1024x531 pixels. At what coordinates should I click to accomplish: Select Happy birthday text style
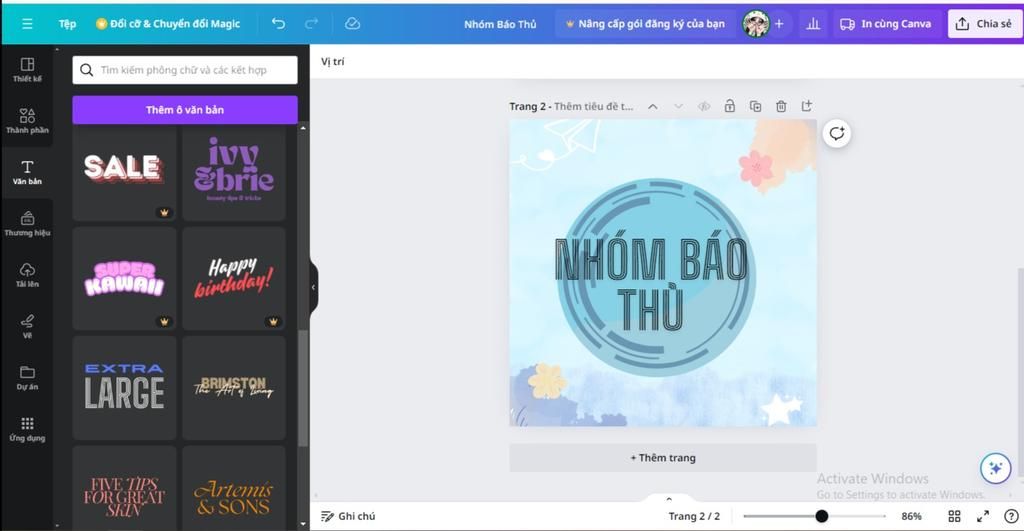[234, 279]
